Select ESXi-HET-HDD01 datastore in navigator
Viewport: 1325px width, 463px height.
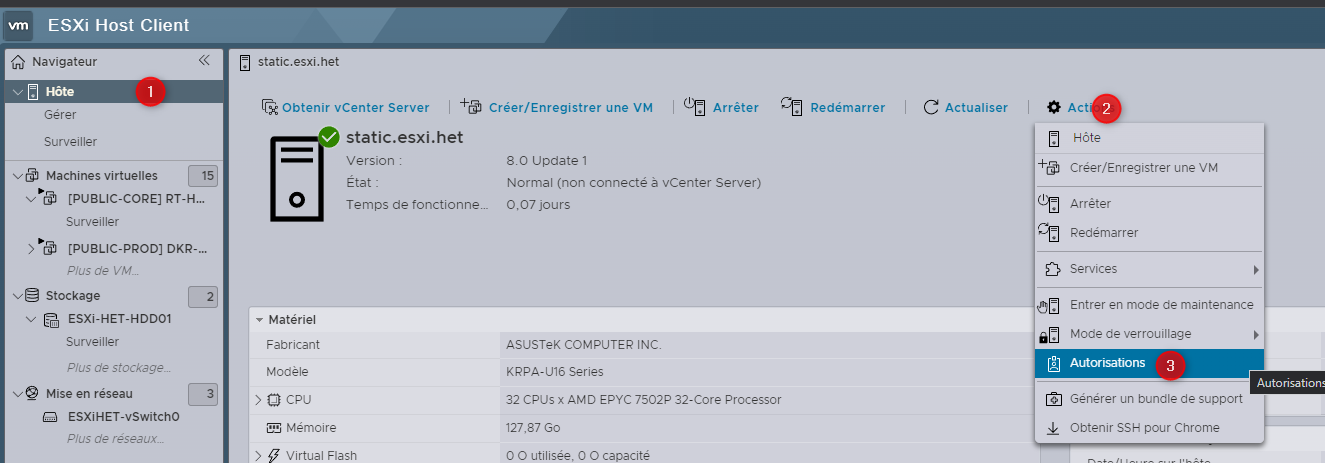[x=119, y=320]
